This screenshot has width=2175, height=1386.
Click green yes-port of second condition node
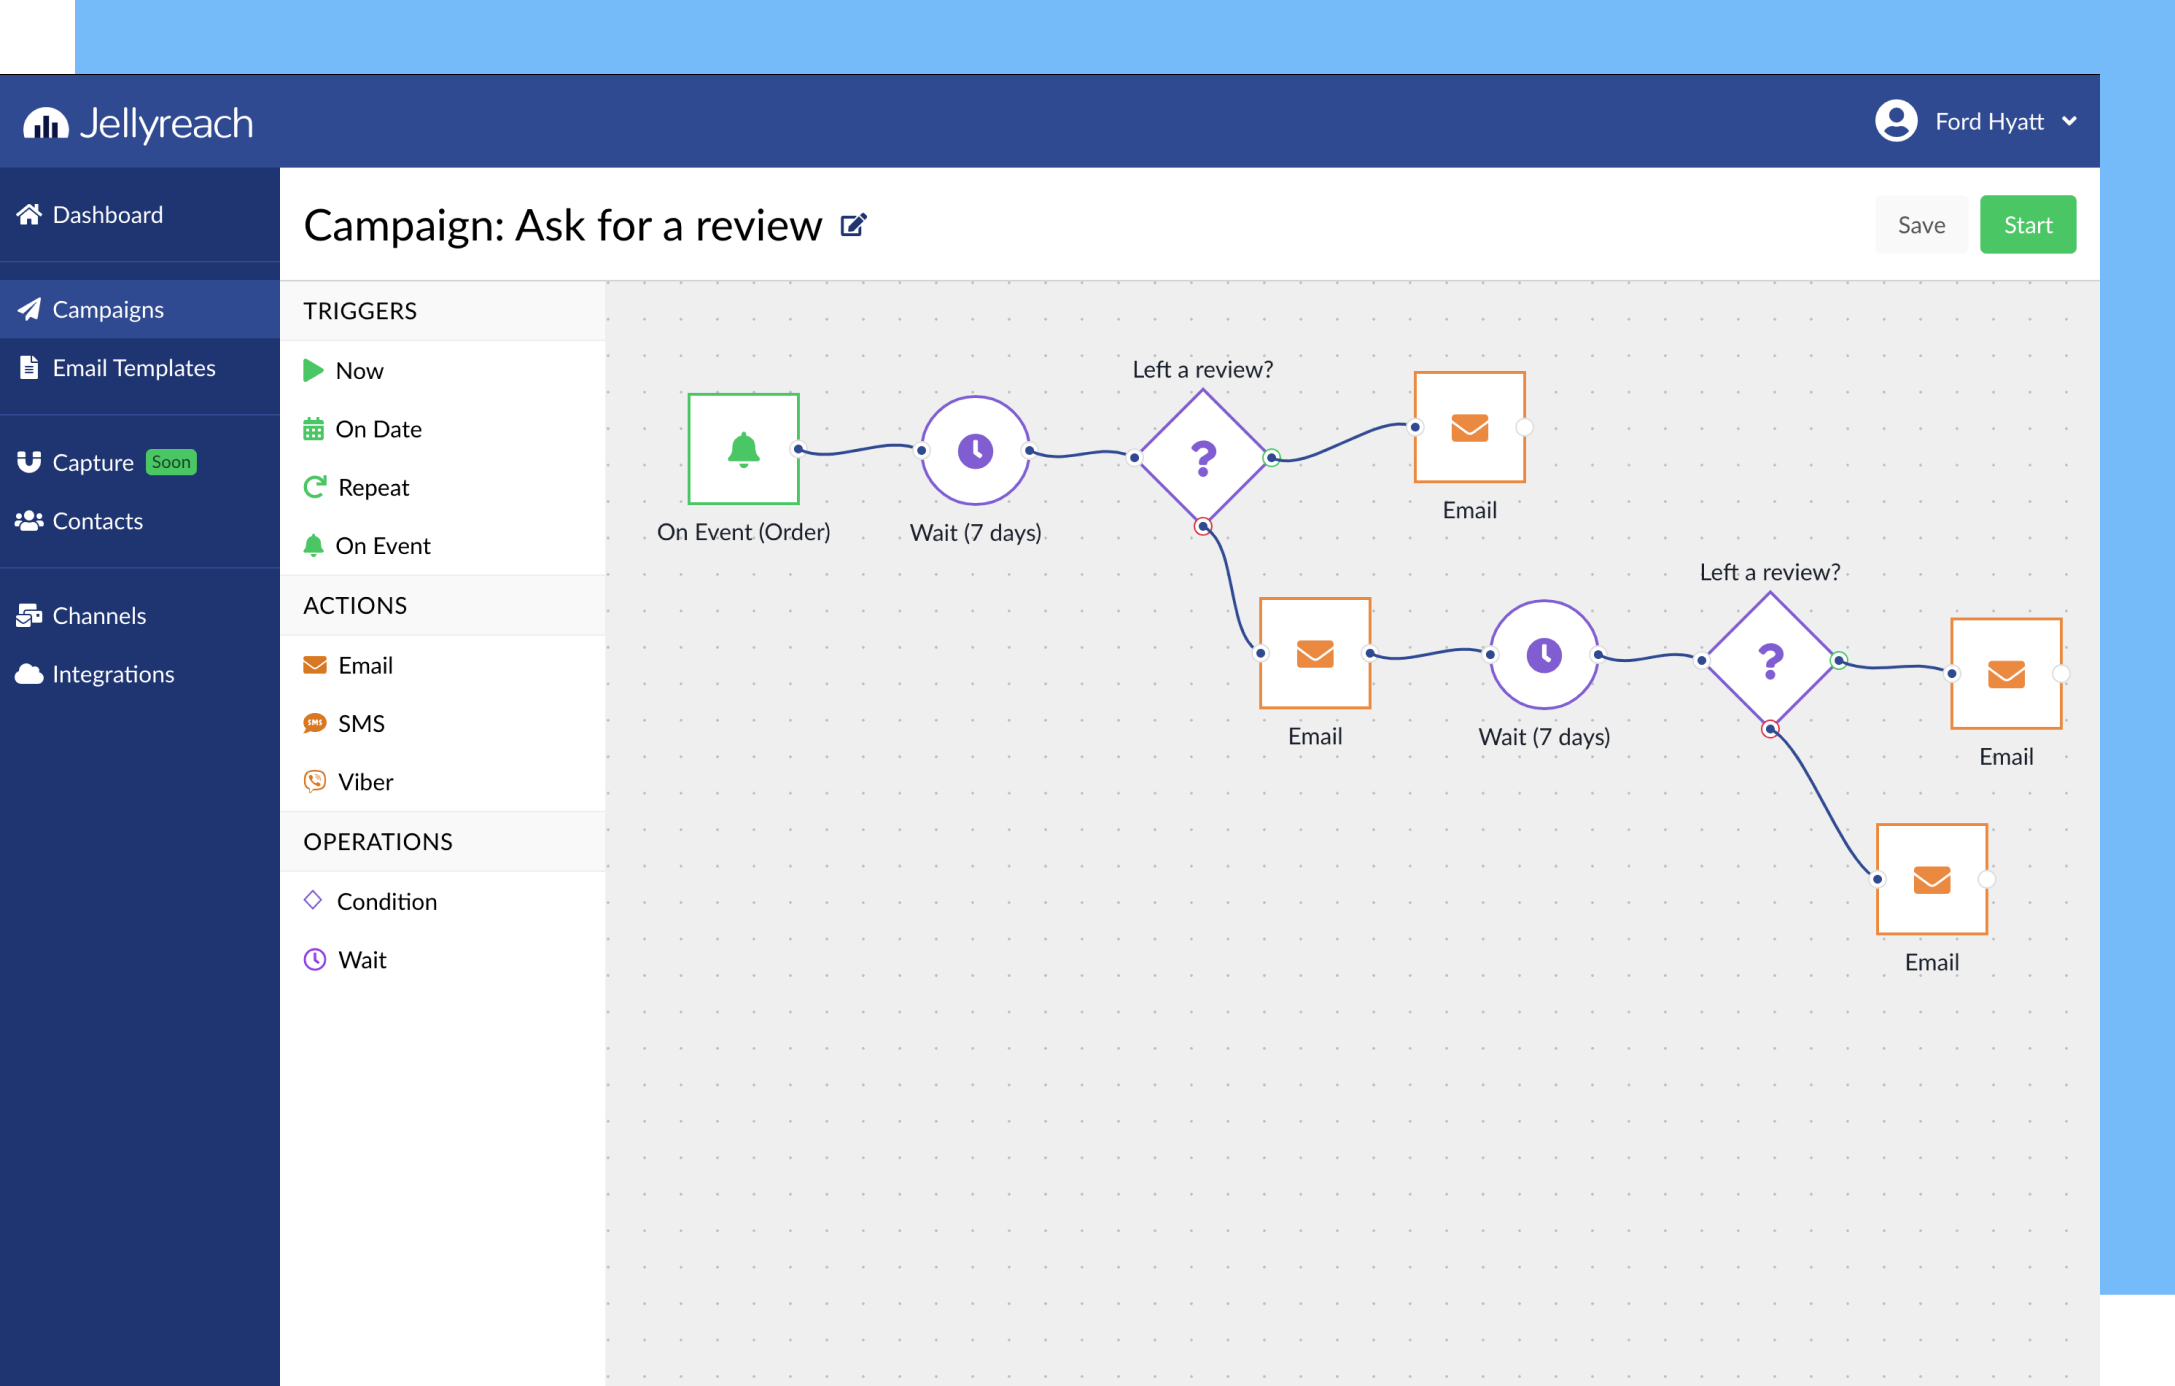1839,660
